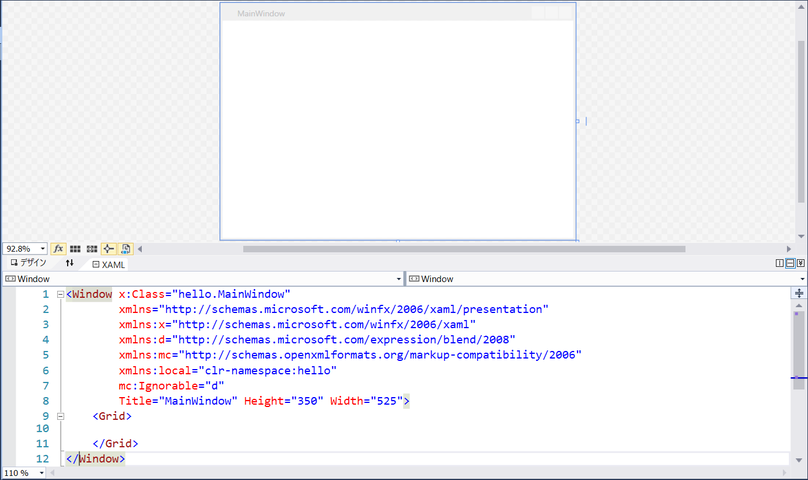Click line number 10 in the gutter
Image resolution: width=808 pixels, height=480 pixels.
click(x=42, y=428)
